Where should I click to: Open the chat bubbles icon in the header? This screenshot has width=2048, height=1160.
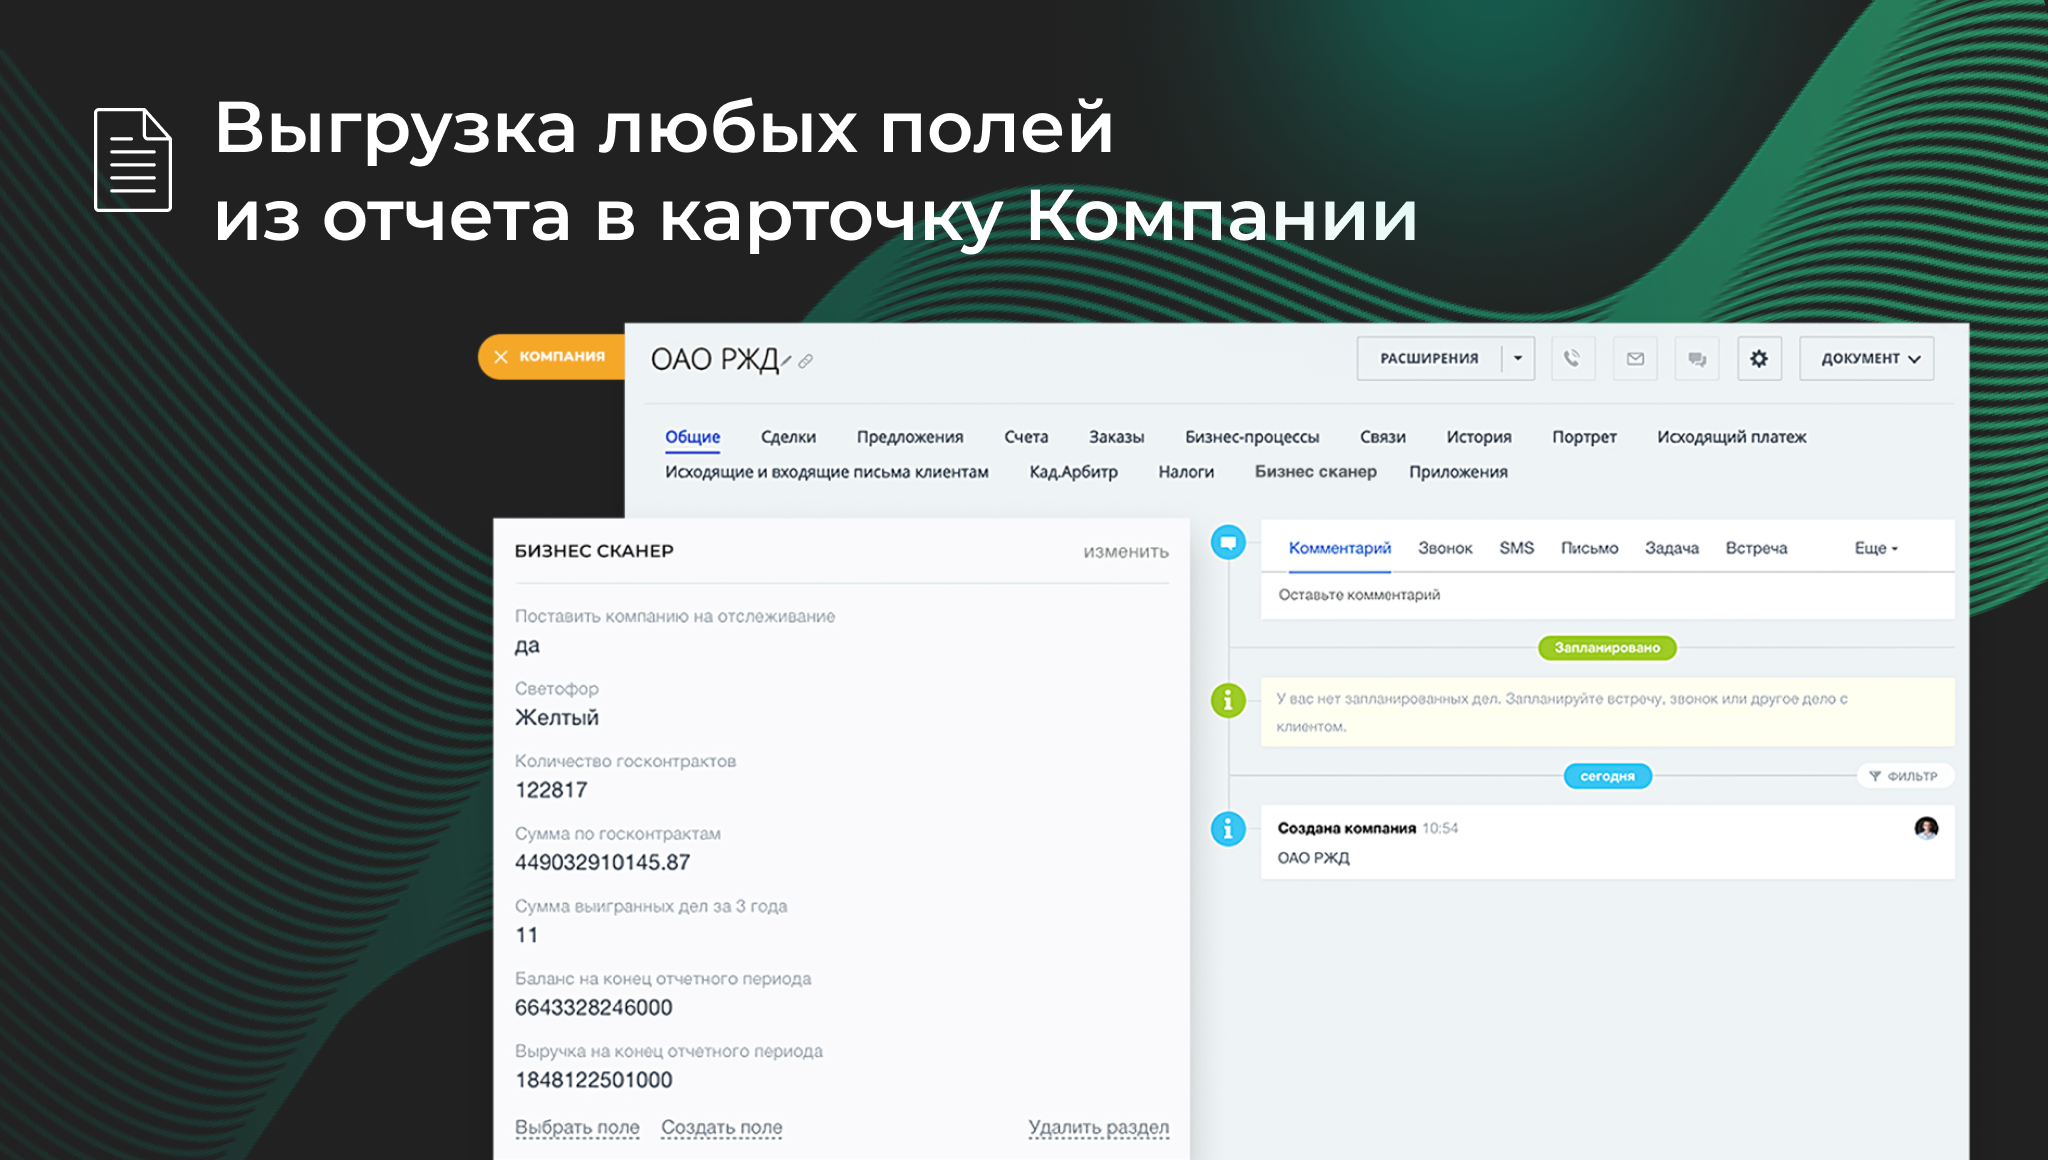point(1697,358)
